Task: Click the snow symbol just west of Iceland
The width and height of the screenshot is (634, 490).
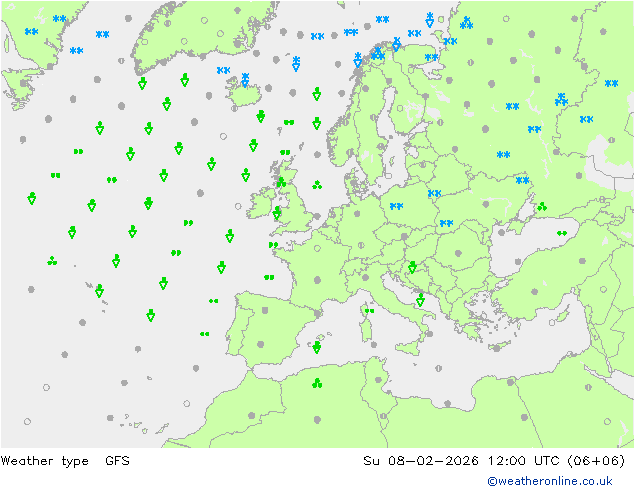Action: (223, 70)
